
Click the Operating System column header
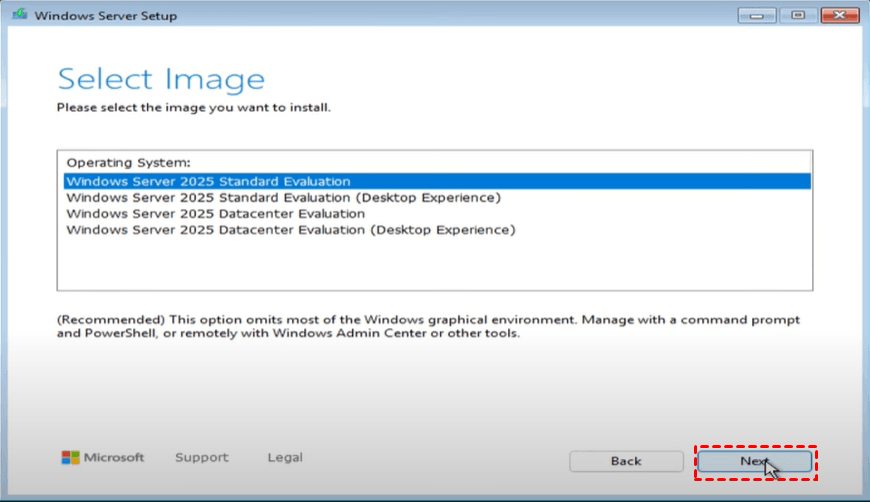(x=128, y=162)
